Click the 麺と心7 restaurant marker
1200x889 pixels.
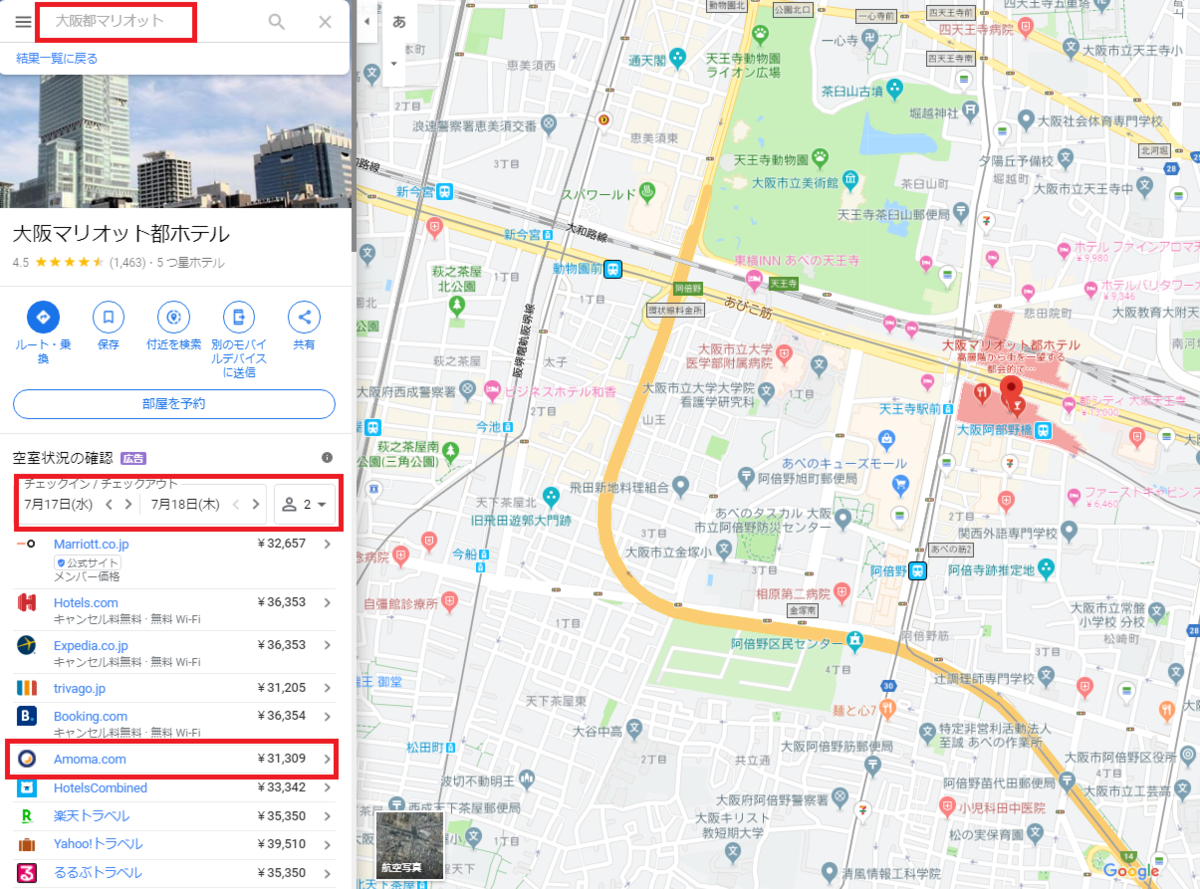click(888, 710)
